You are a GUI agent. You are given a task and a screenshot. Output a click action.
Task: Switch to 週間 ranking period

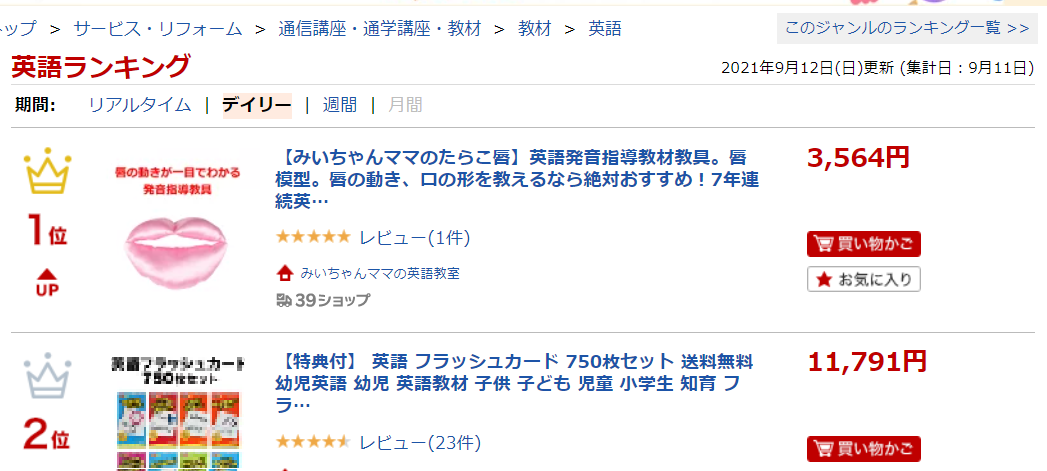(x=339, y=105)
